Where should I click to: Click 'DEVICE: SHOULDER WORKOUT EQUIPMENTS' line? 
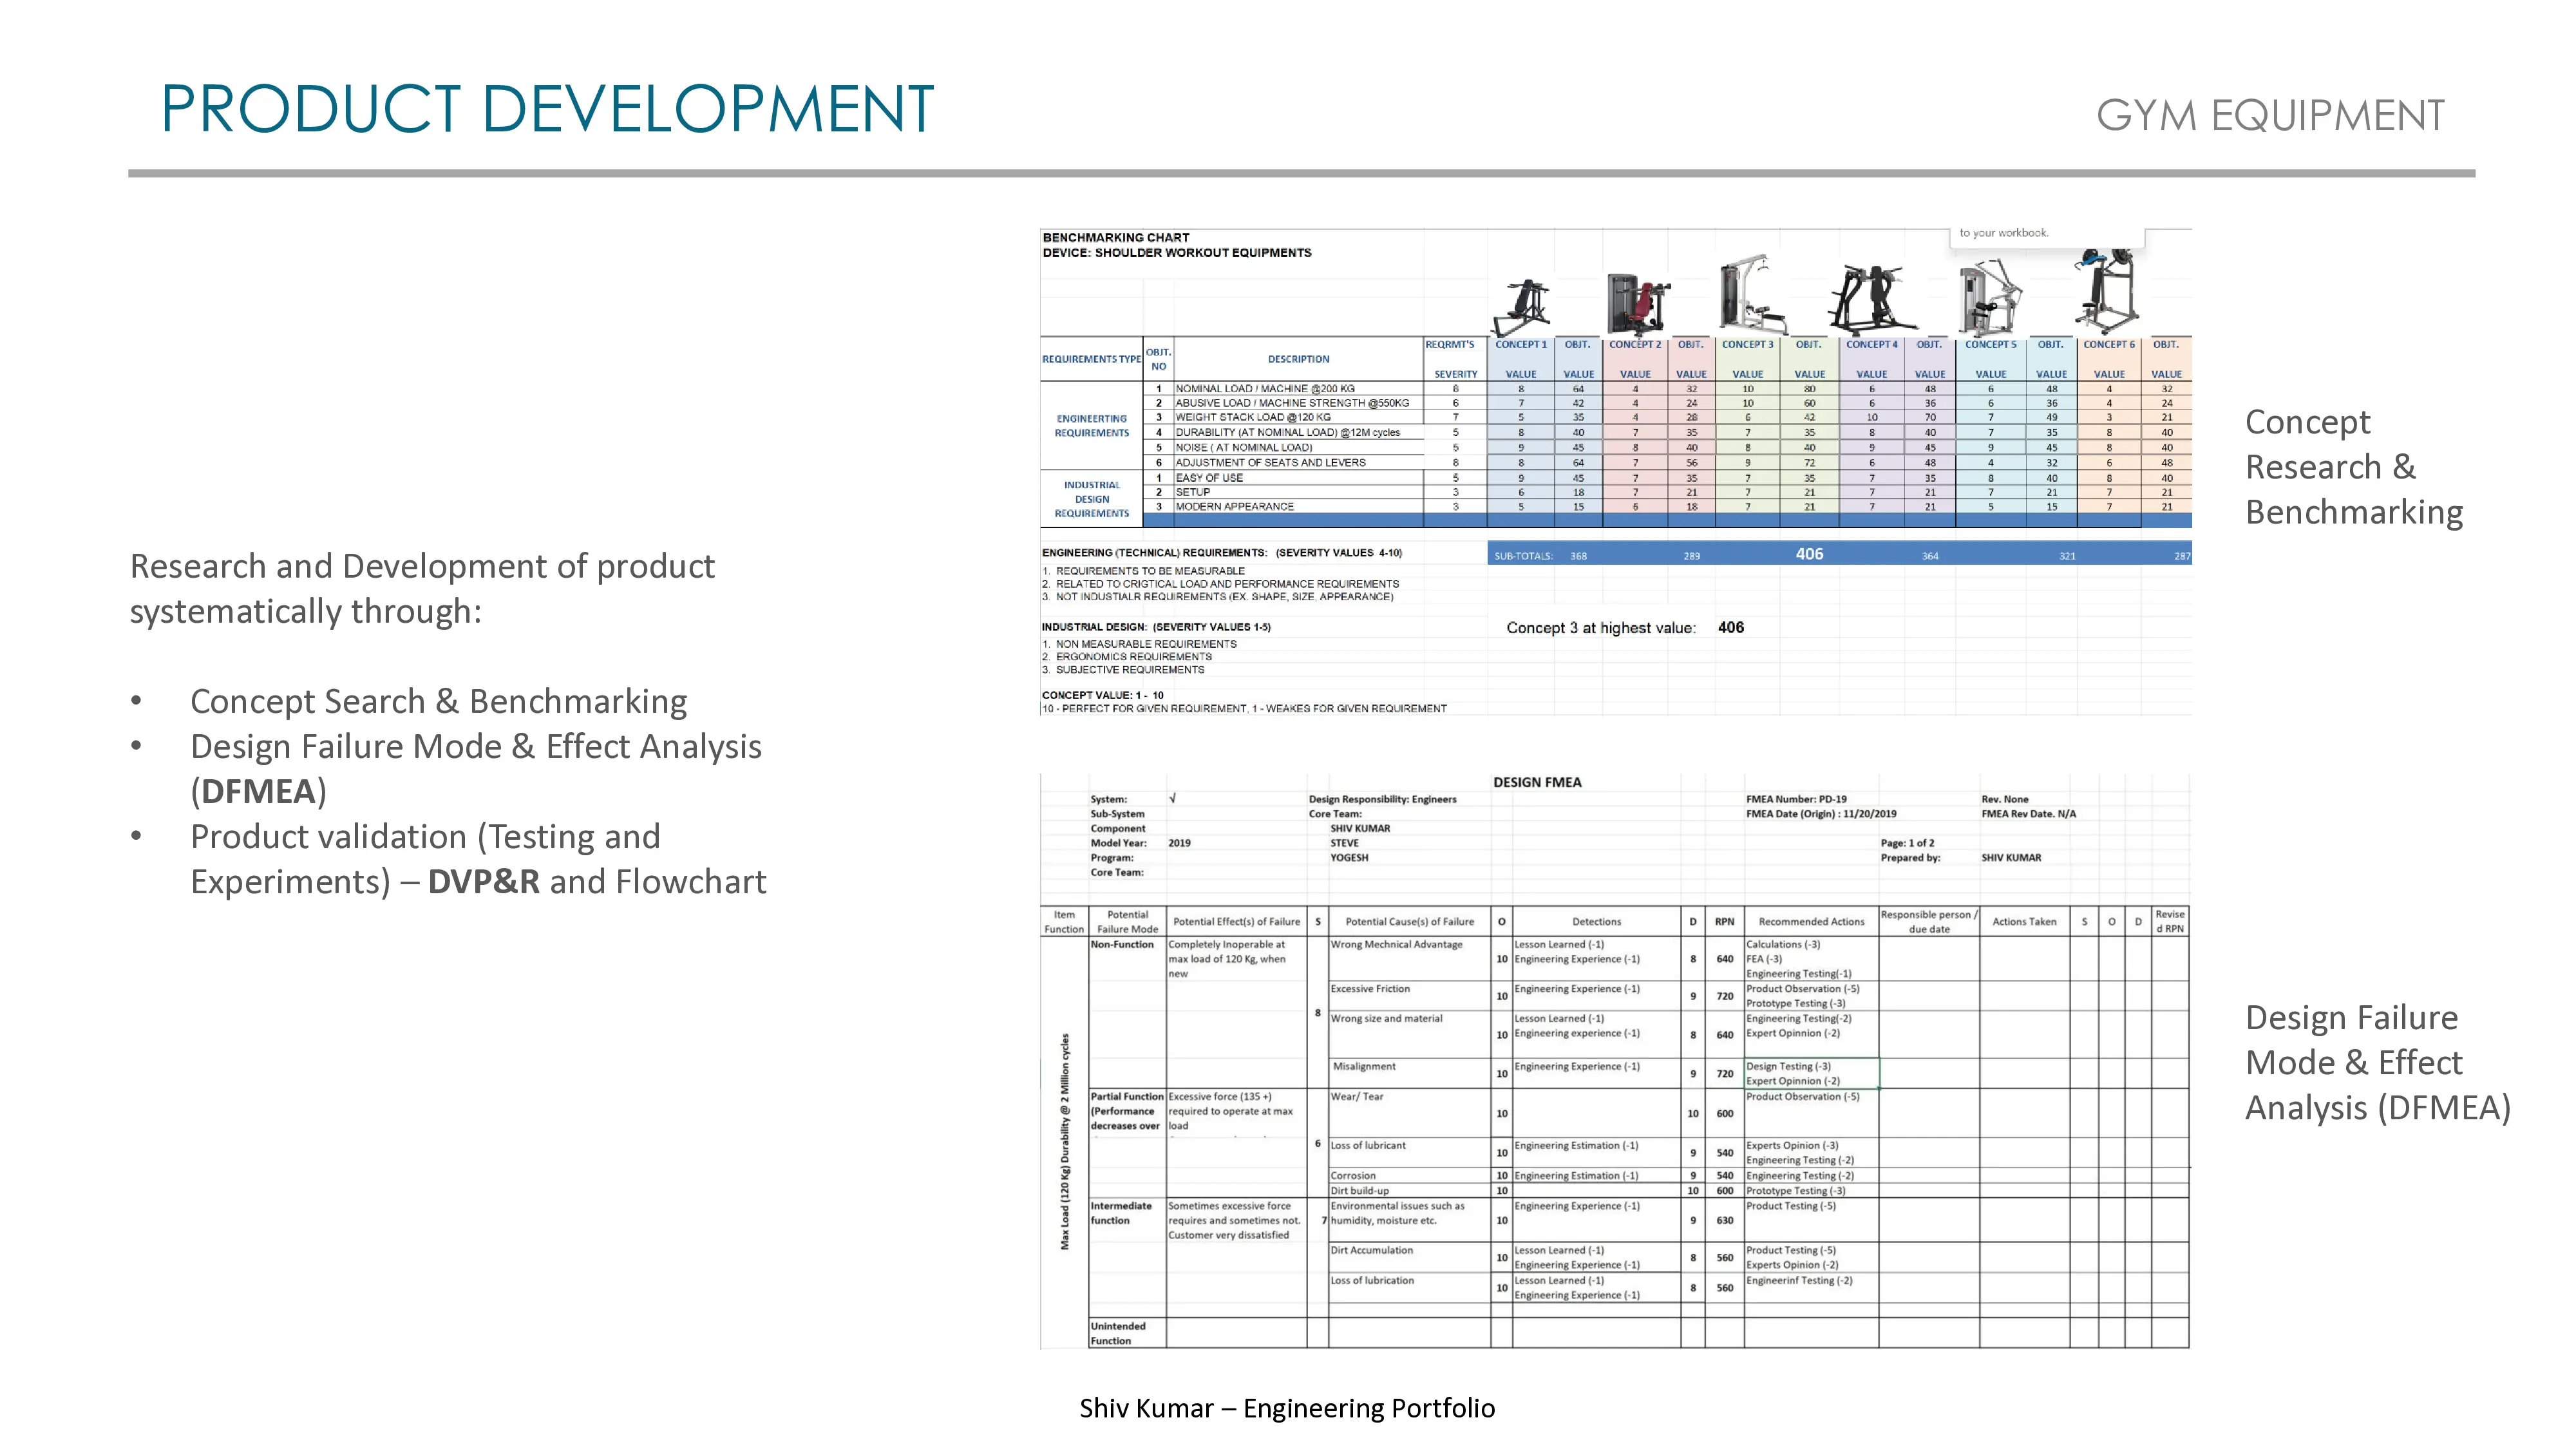click(1177, 253)
